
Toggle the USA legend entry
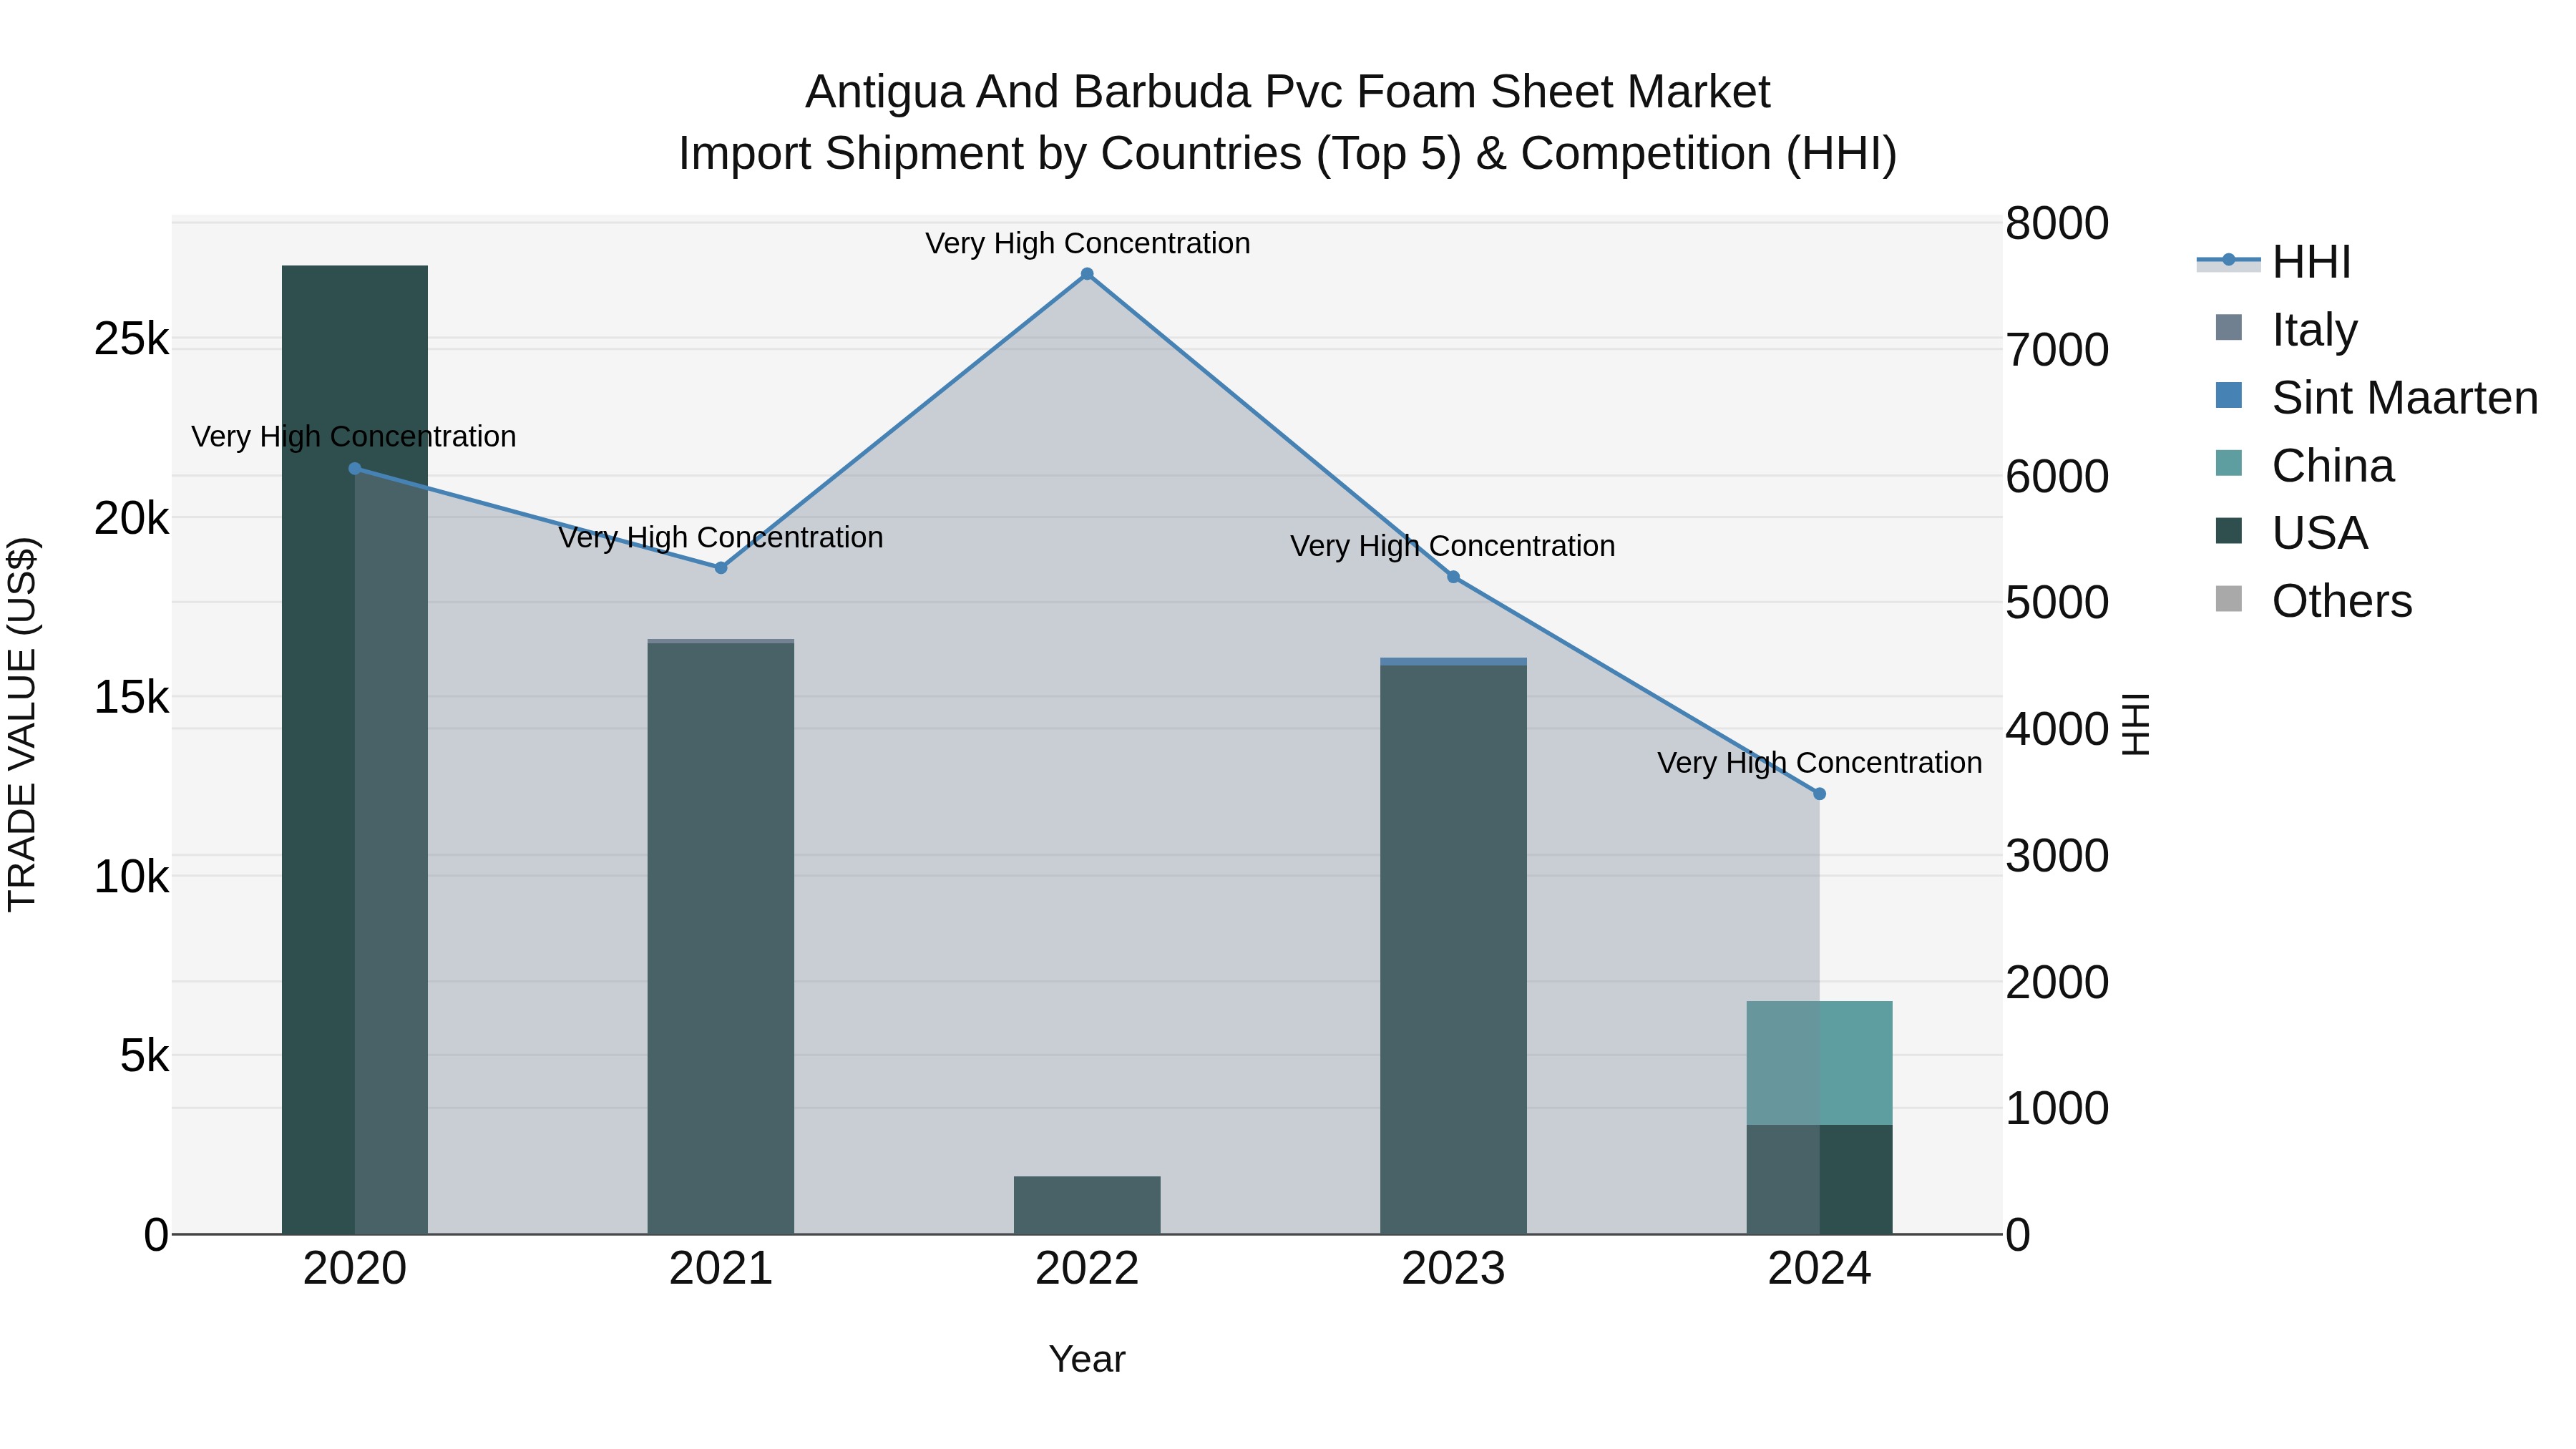pos(2292,532)
